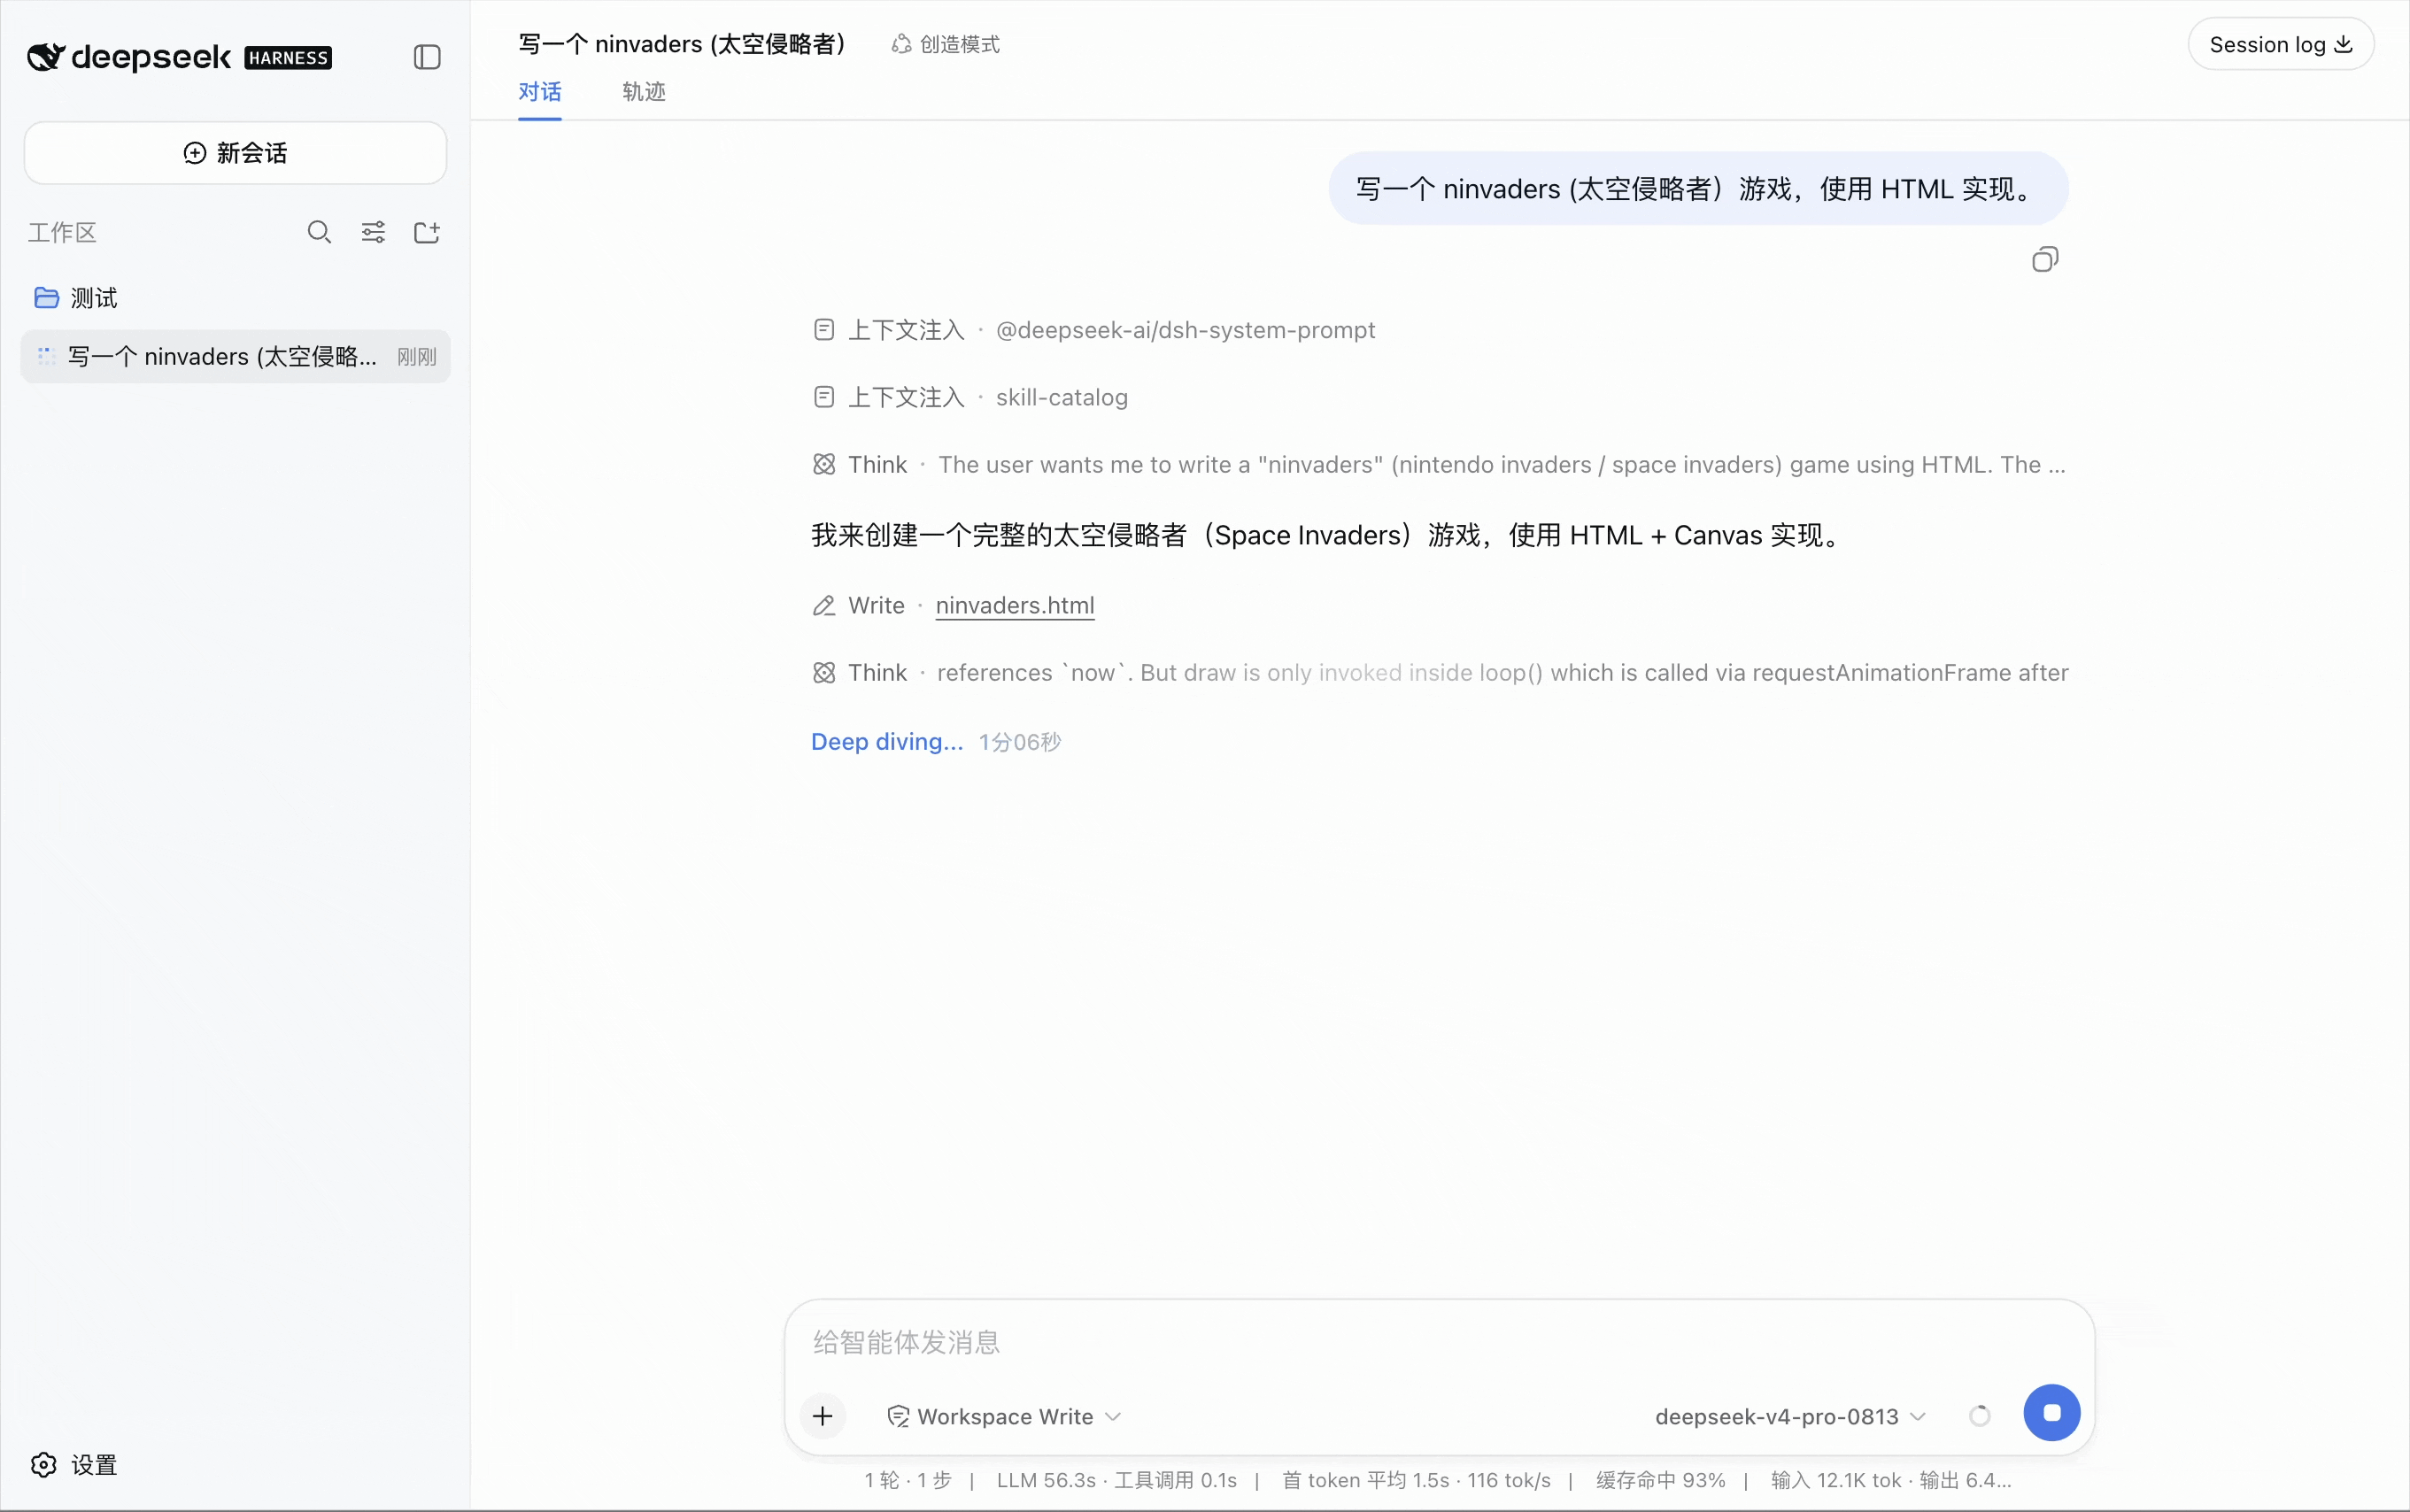Viewport: 2410px width, 1512px height.
Task: Click the LLM 56.3s timing stat
Action: 1046,1480
